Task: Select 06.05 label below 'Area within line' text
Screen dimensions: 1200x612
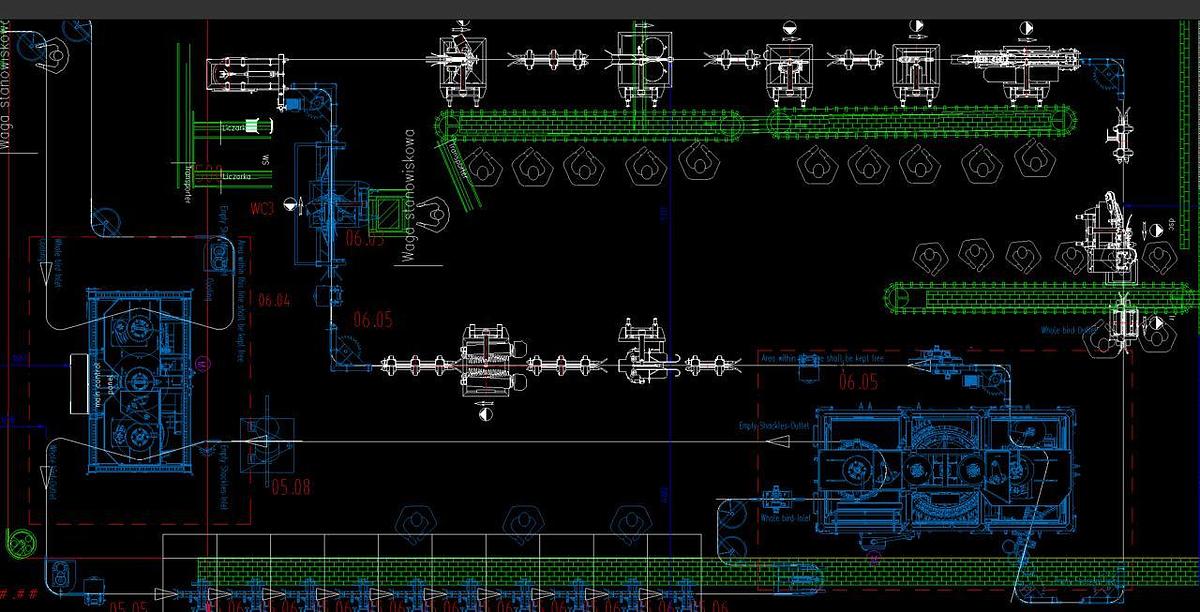Action: pyautogui.click(x=858, y=381)
